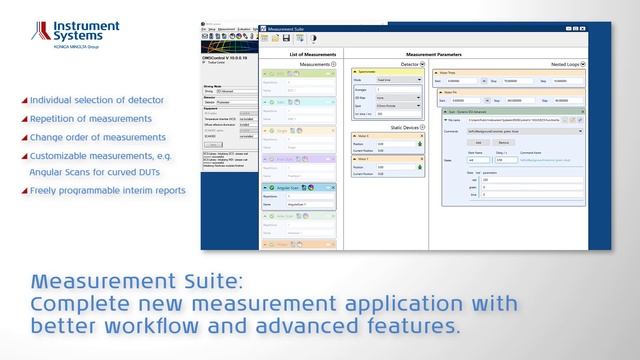The image size is (640, 360).
Task: Open the Setup menu in the background window
Action: pos(212,29)
